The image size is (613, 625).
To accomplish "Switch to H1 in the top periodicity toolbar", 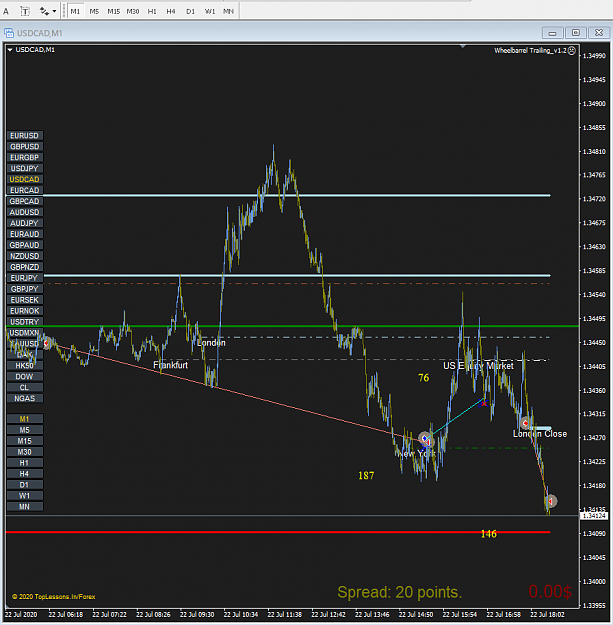I will (152, 11).
